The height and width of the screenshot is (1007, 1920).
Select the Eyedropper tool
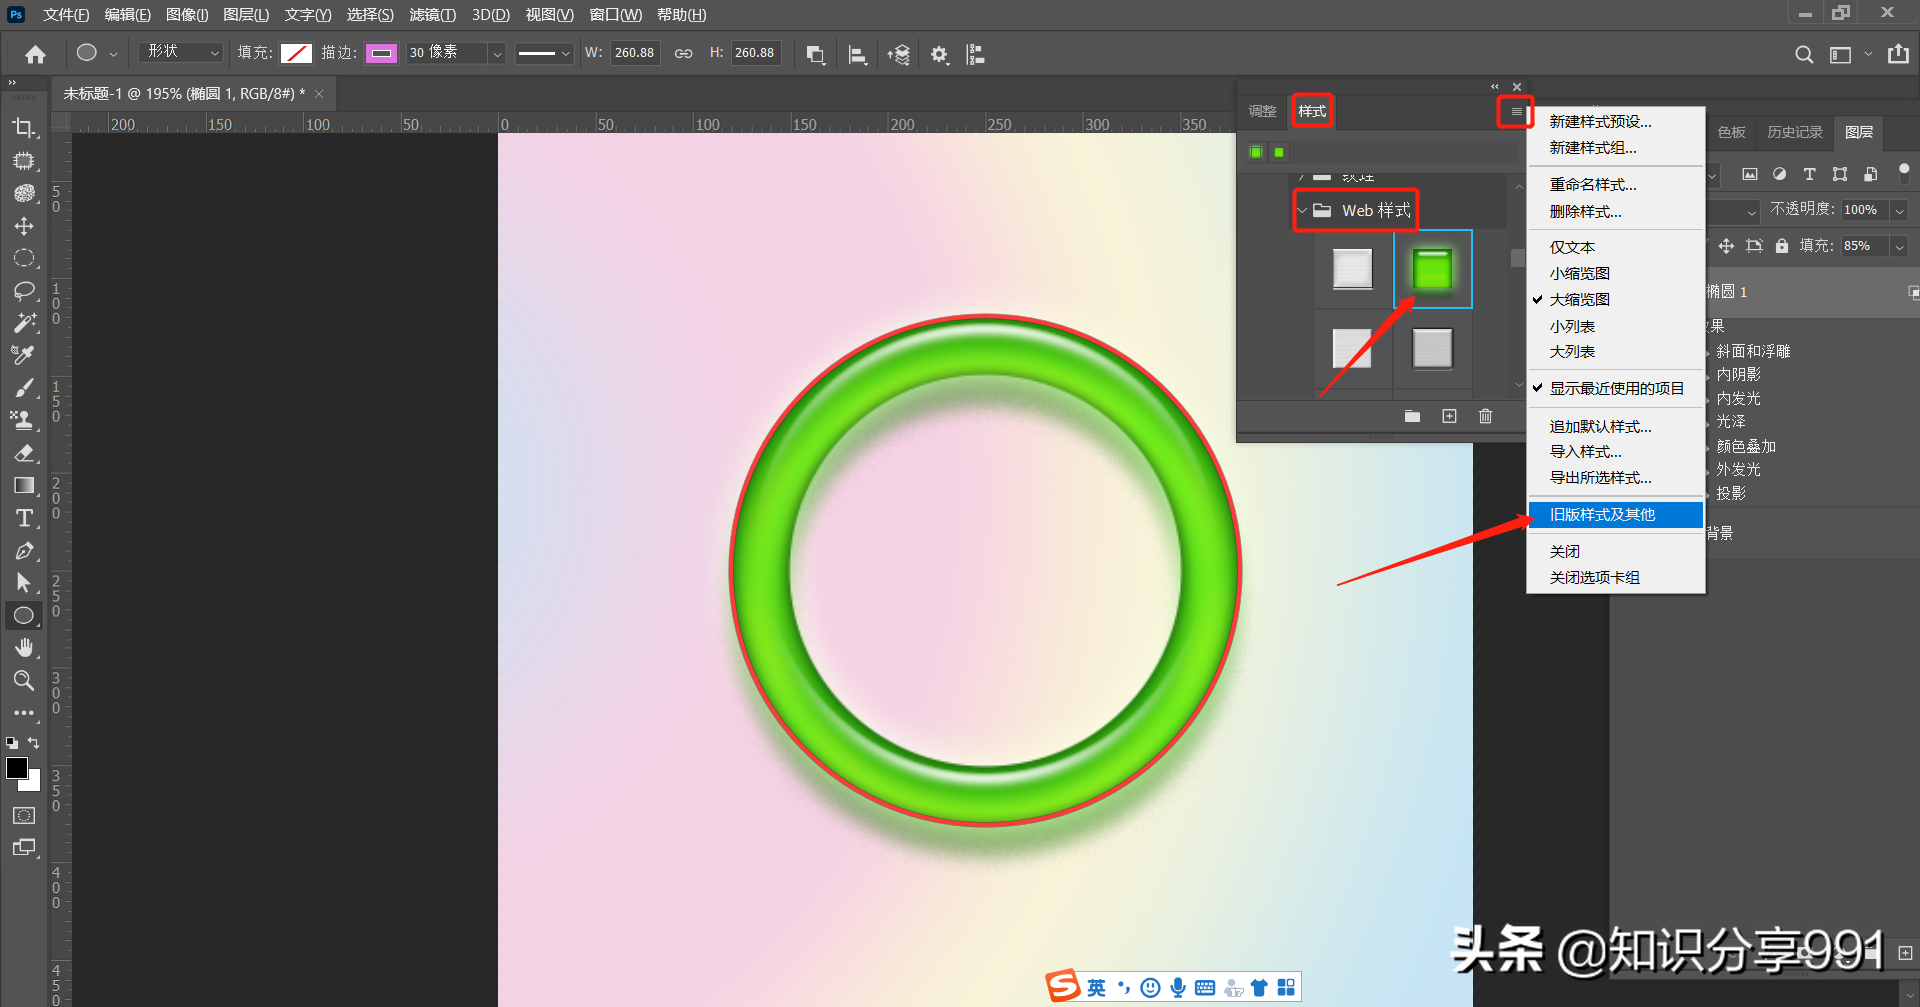[24, 355]
